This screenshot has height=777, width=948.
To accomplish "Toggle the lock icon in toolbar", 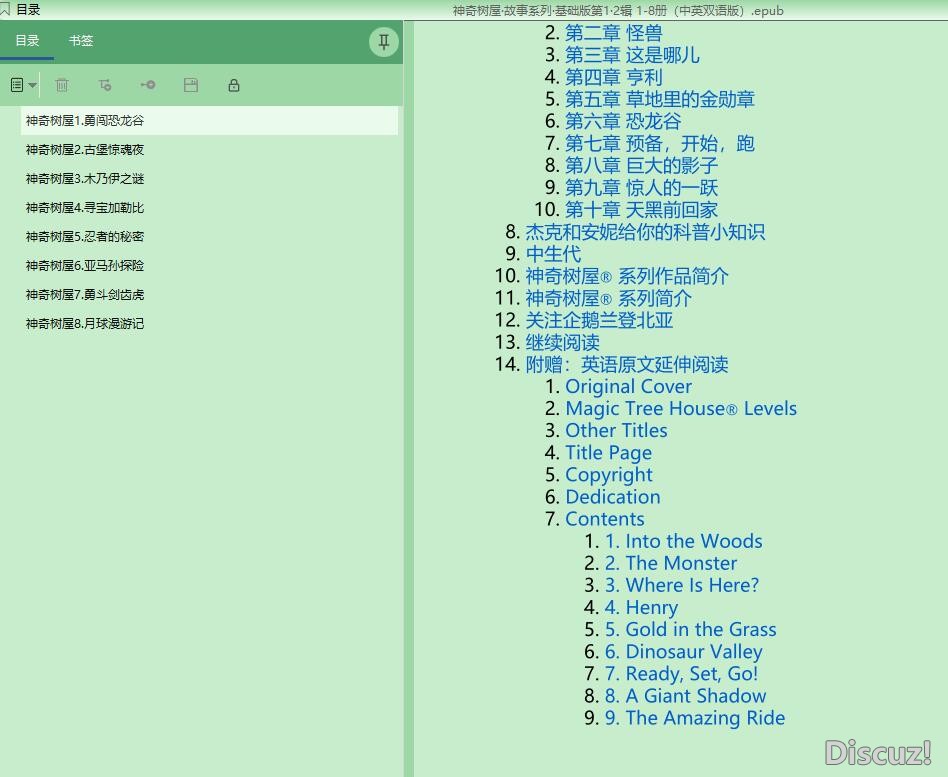I will point(234,85).
